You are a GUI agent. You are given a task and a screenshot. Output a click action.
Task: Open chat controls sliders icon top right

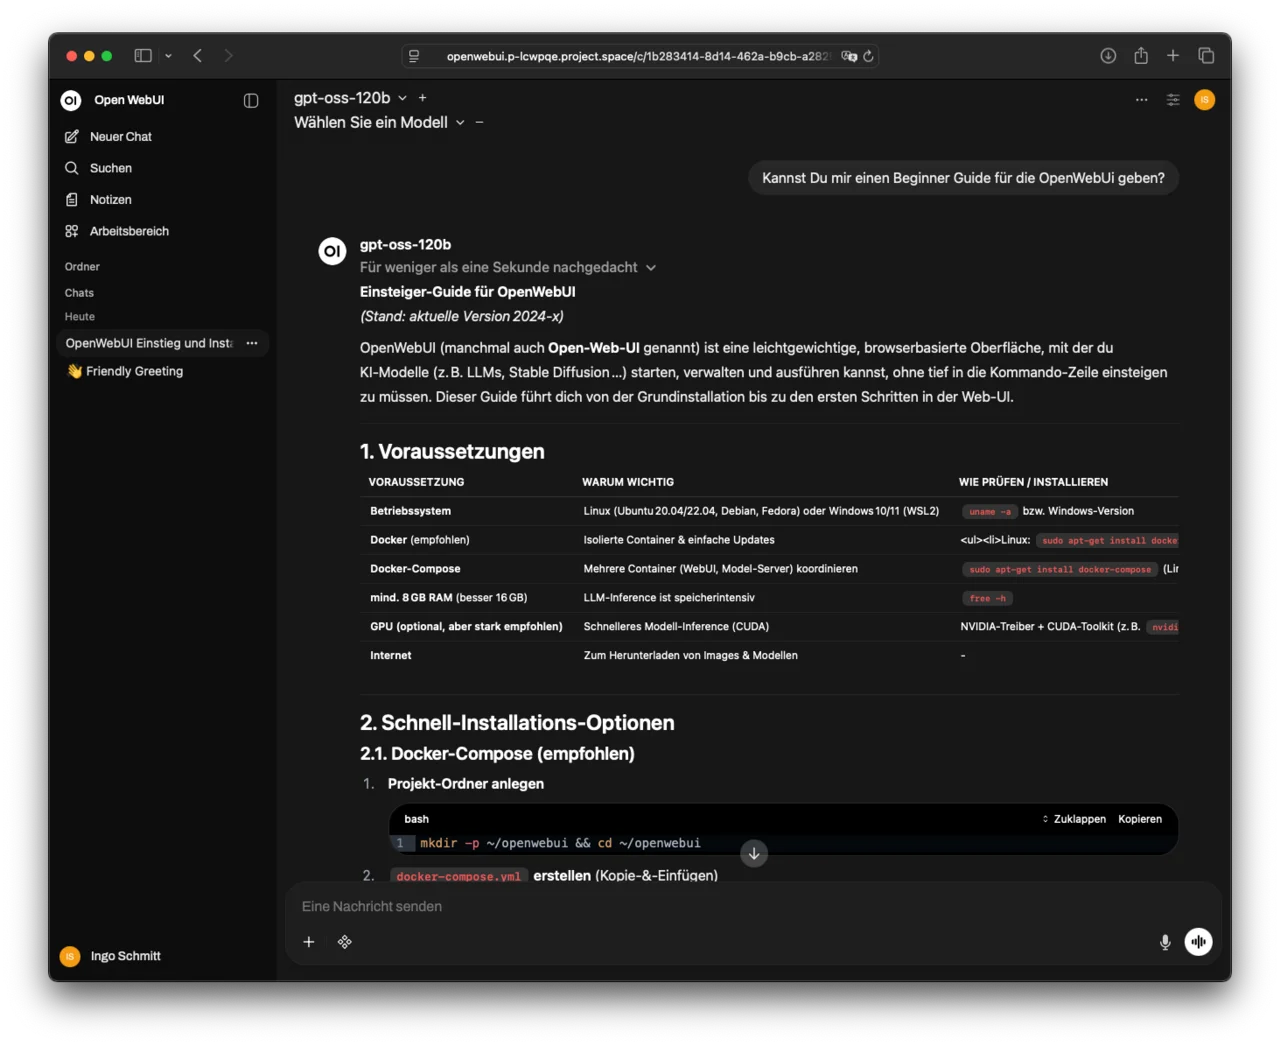[1172, 100]
